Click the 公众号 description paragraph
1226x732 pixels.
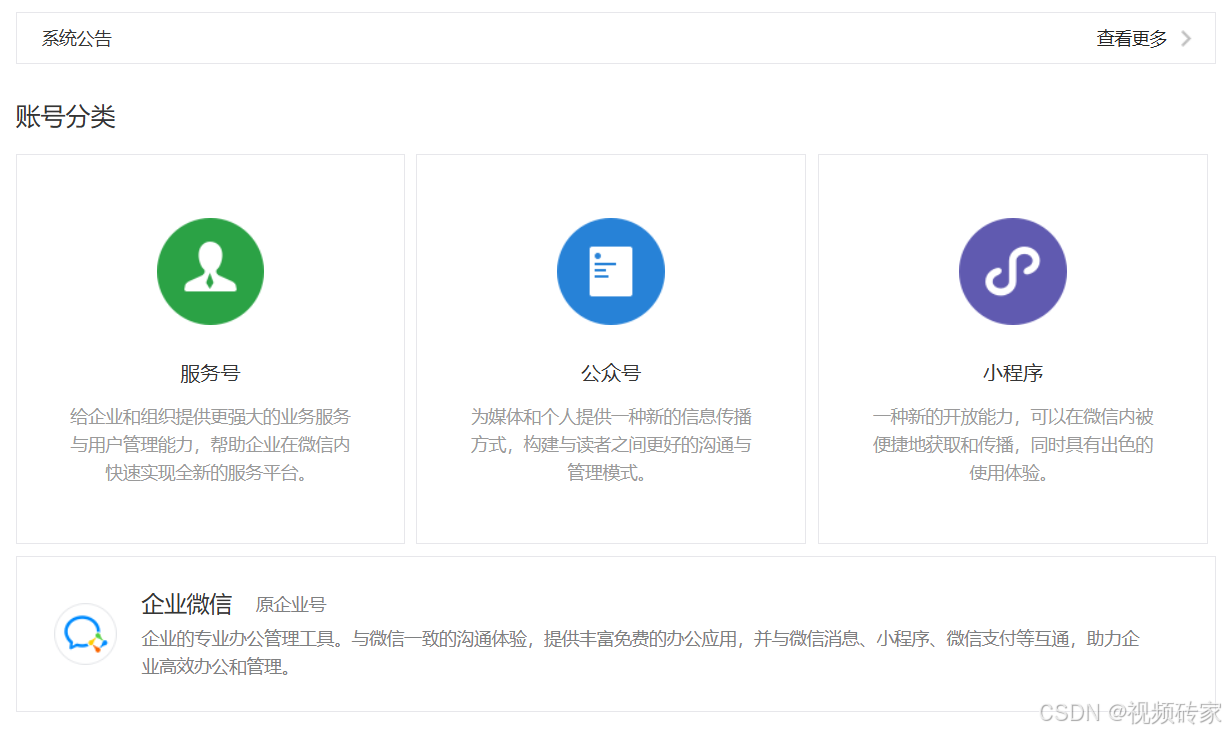coord(611,445)
